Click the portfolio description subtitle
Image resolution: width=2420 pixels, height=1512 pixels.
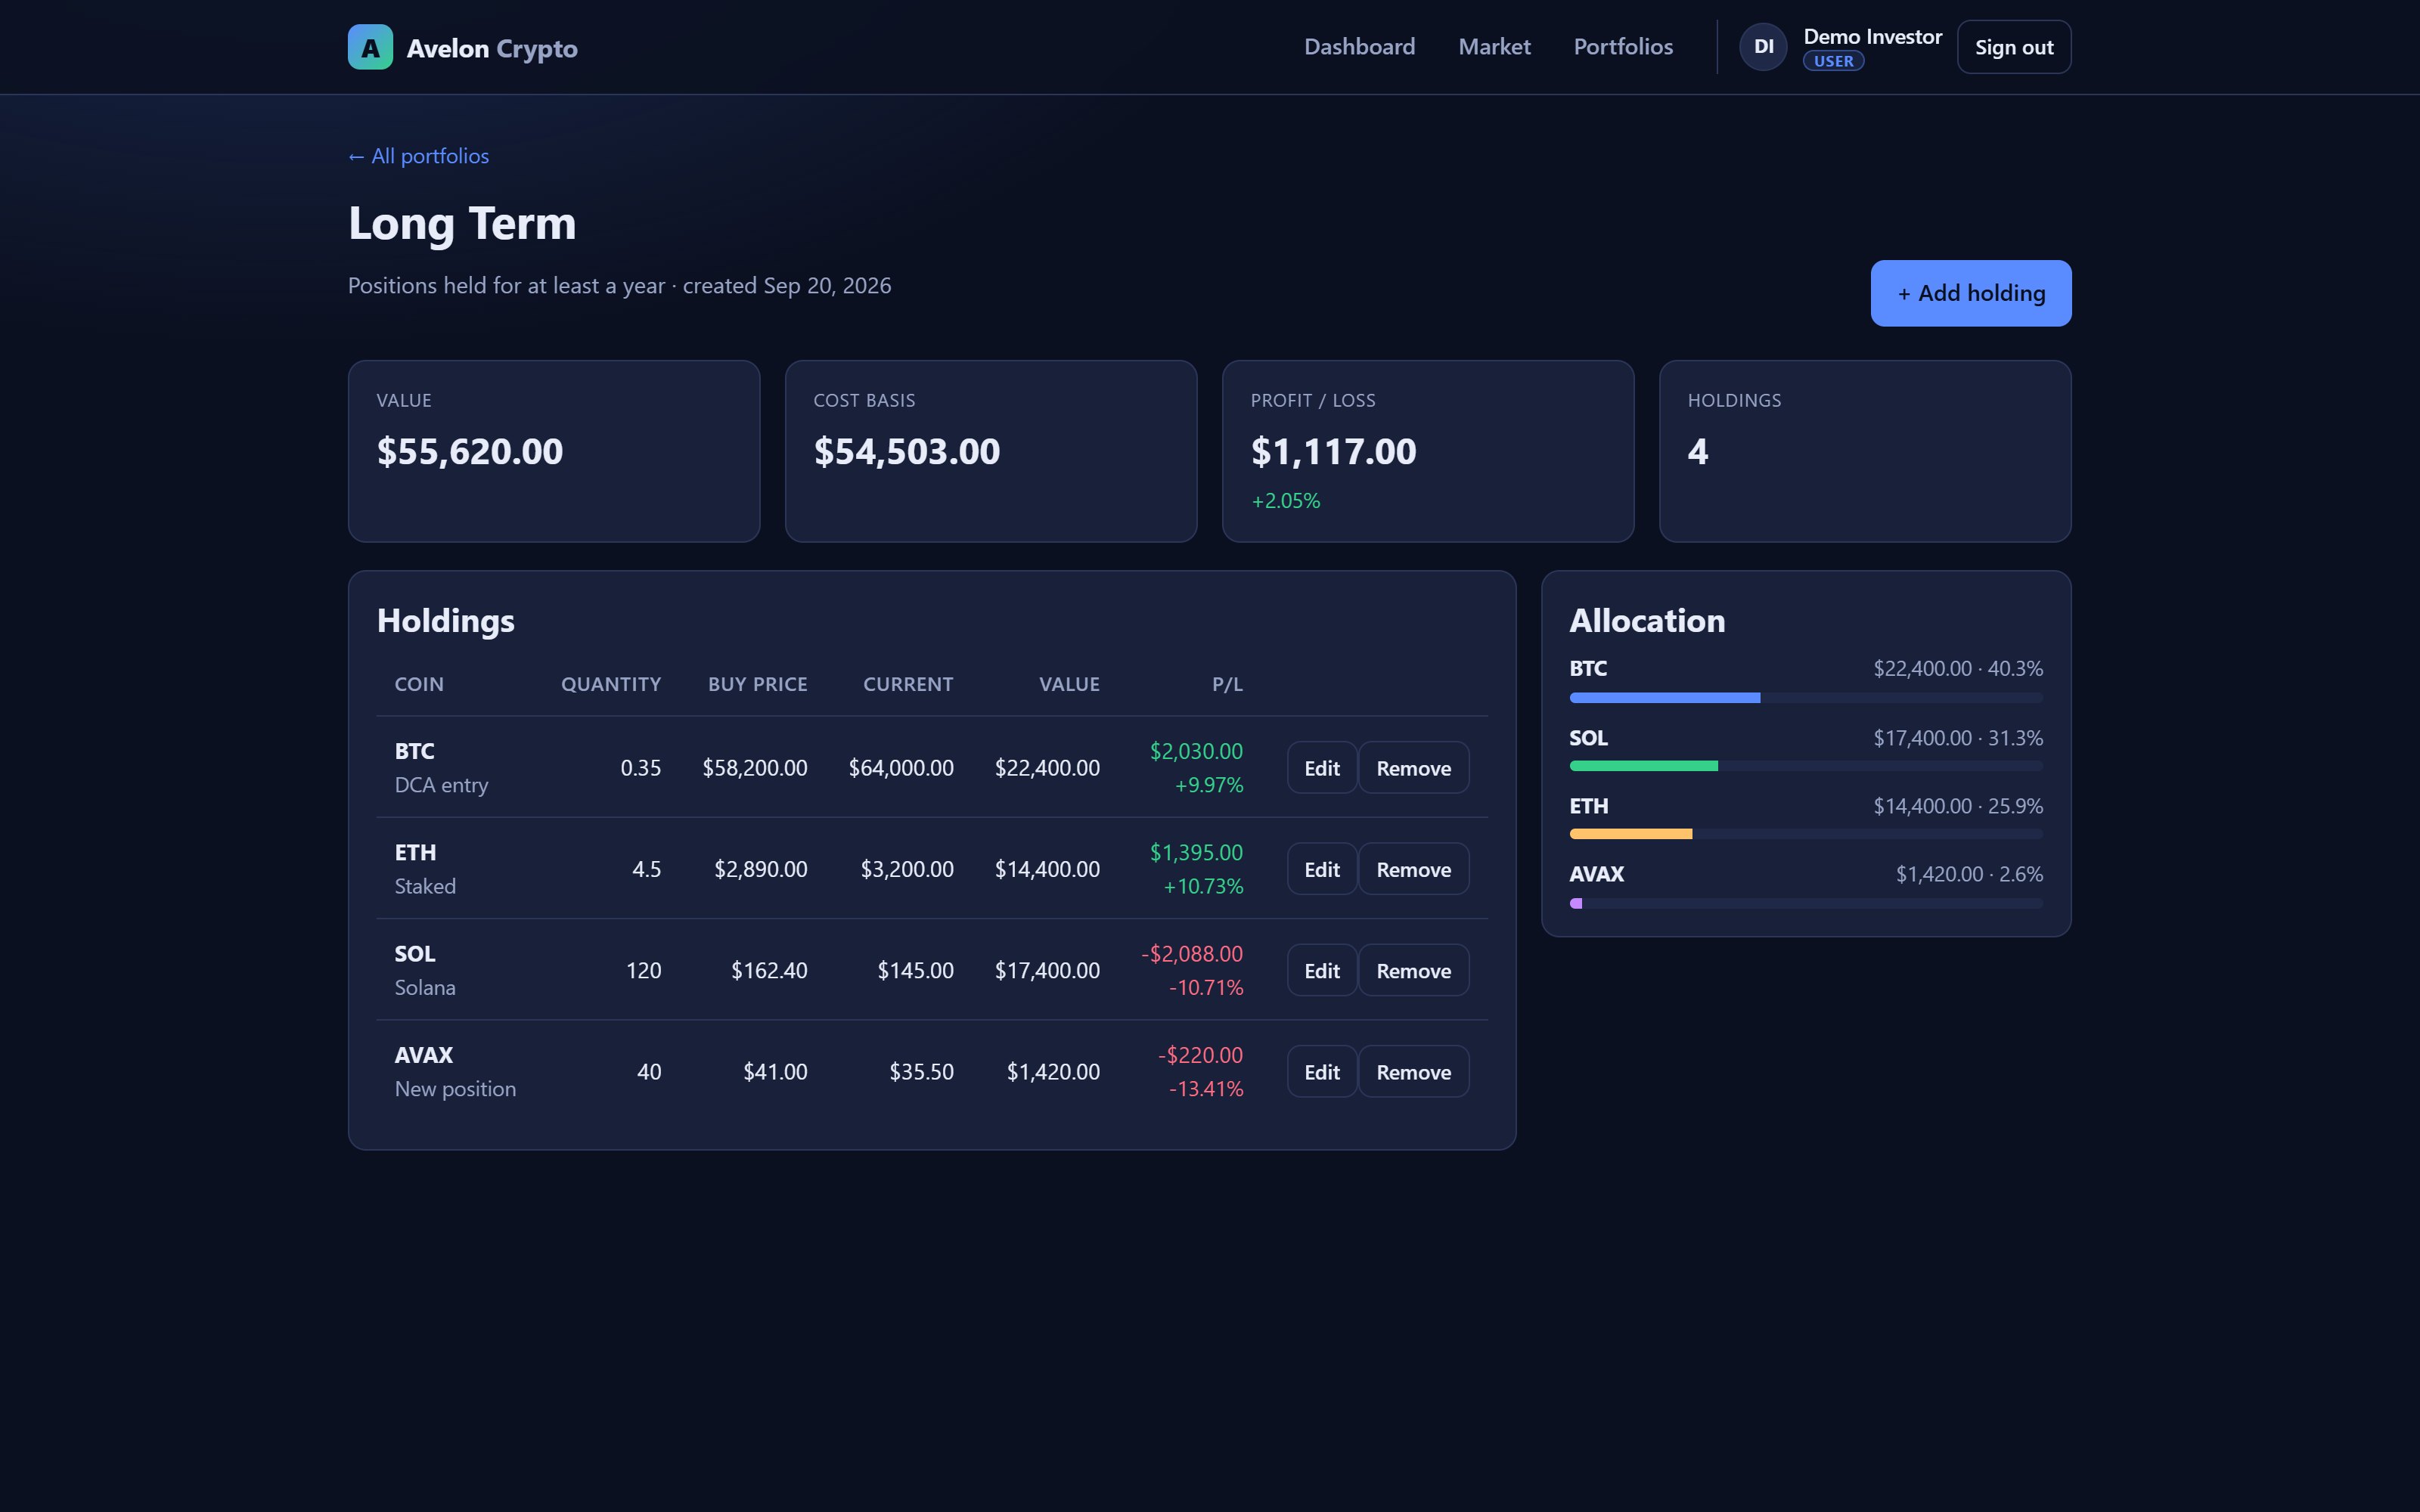(619, 286)
